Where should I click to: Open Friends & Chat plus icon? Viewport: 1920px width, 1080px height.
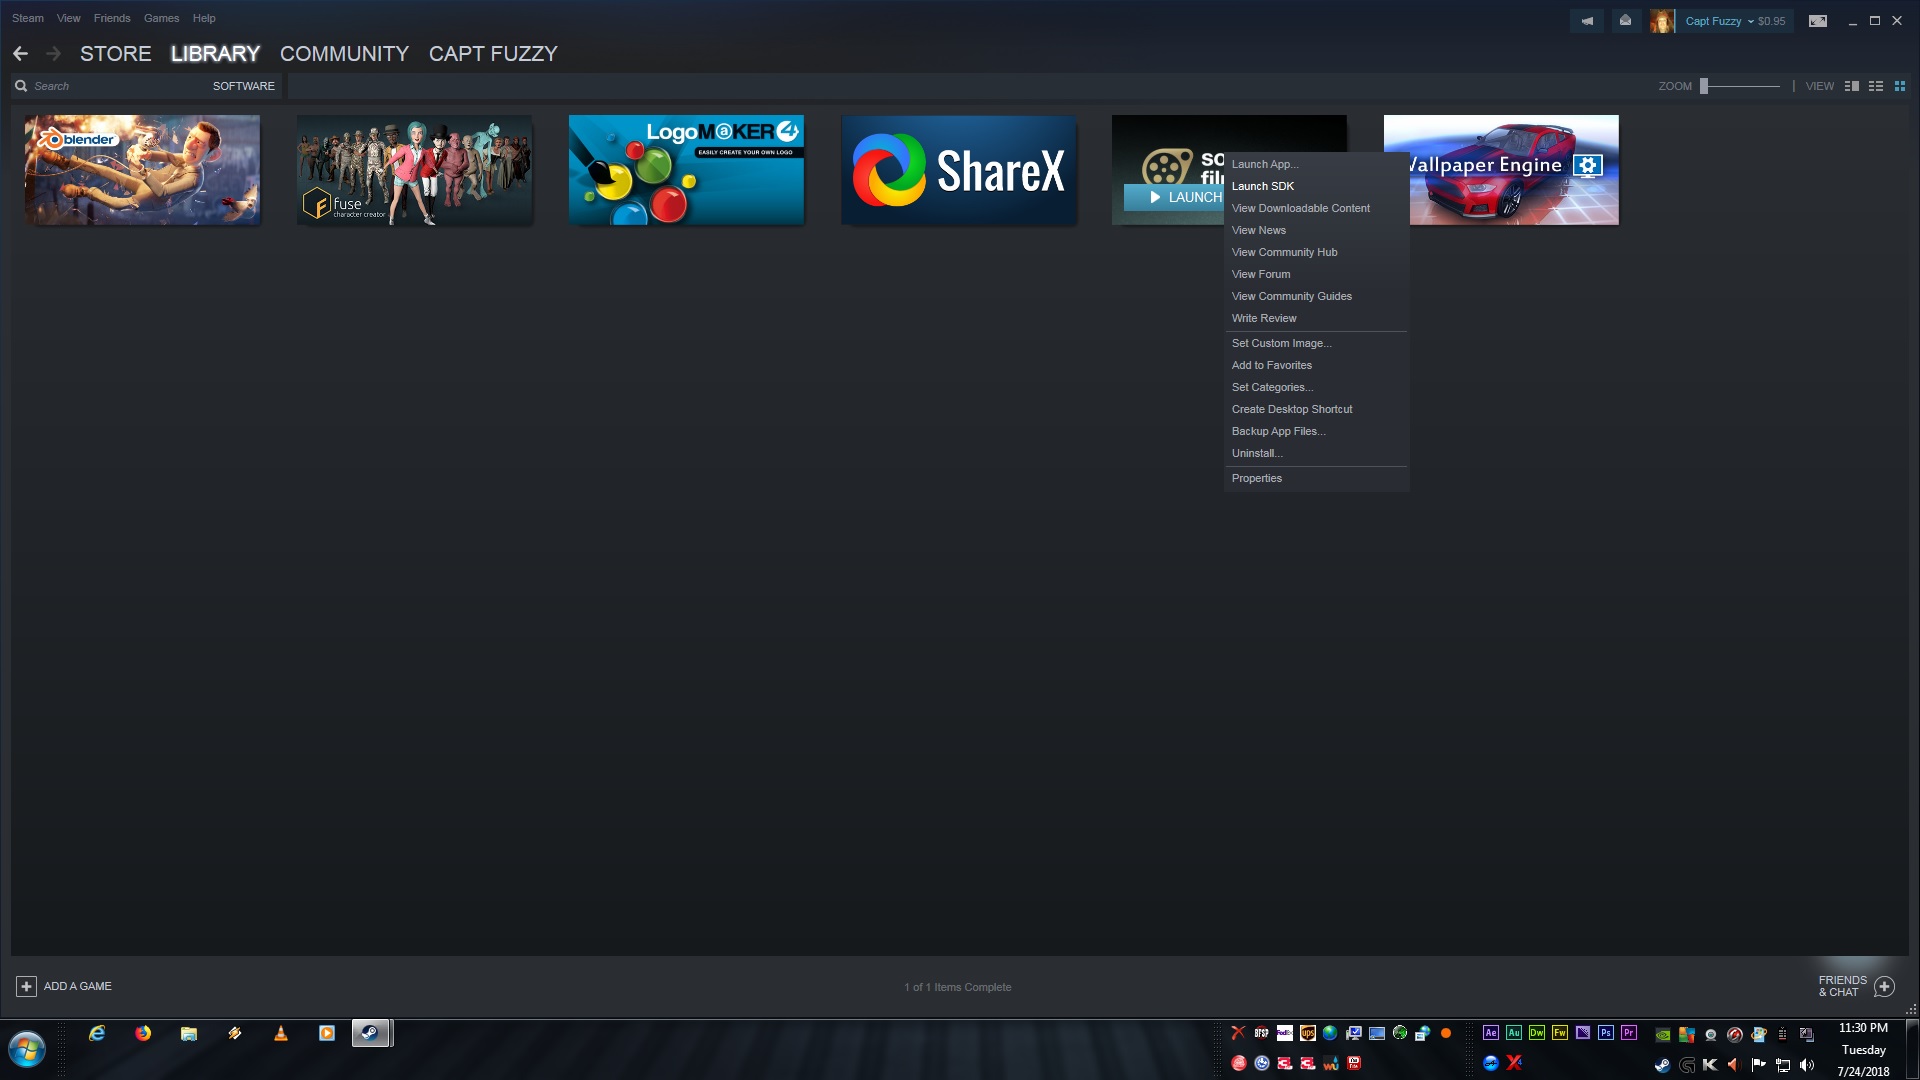(x=1884, y=987)
